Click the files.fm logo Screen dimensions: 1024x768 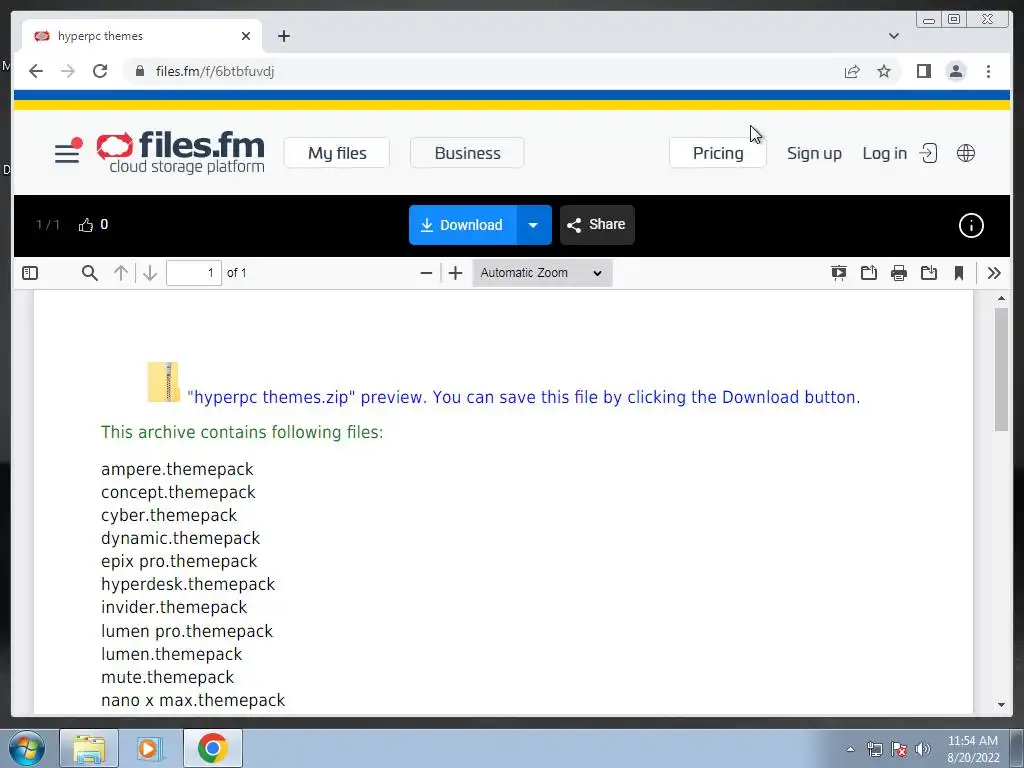(181, 152)
